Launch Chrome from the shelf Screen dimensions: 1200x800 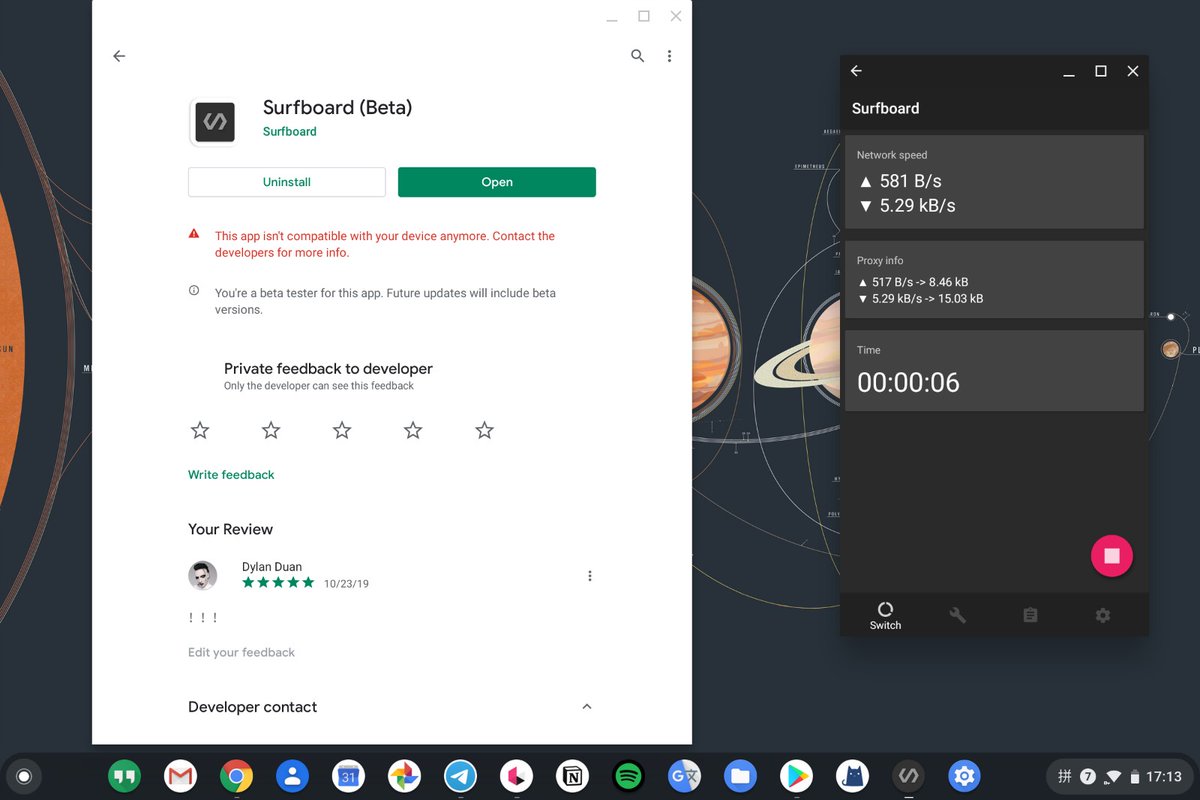coord(236,776)
